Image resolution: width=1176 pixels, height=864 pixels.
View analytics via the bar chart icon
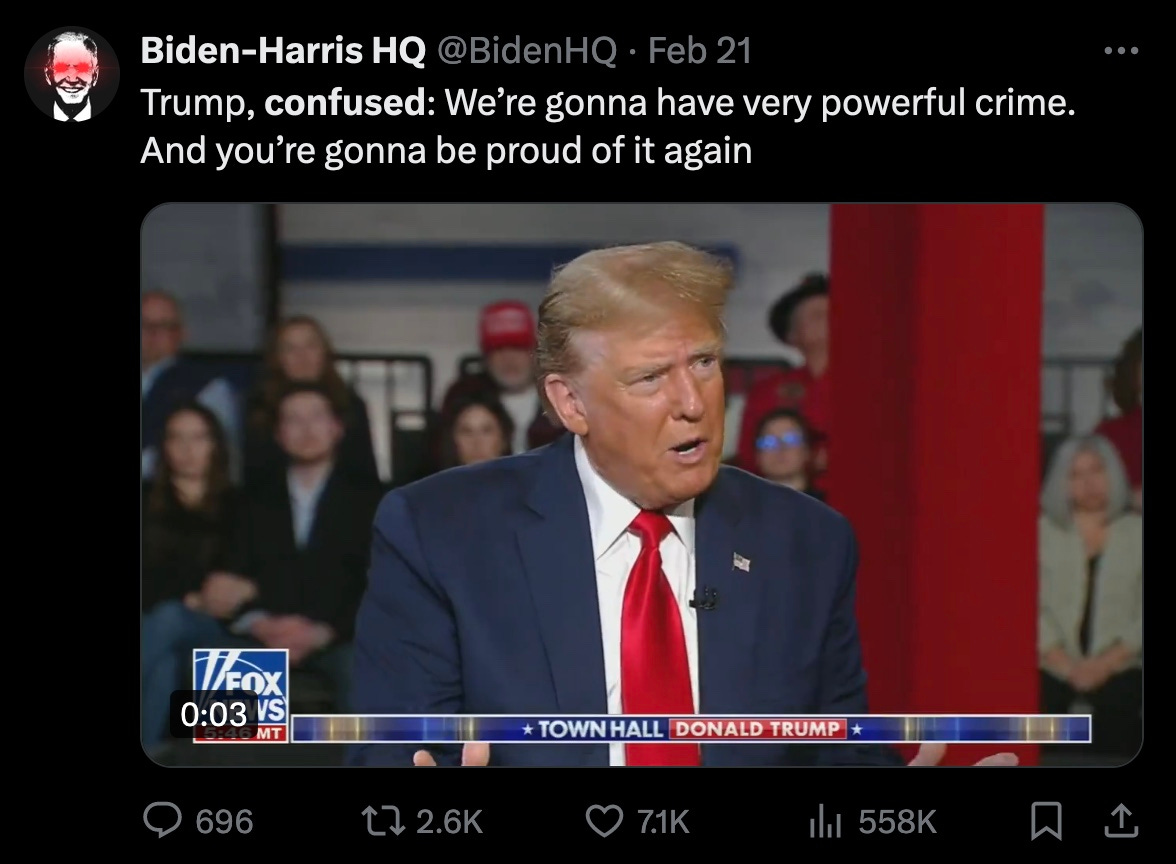825,820
